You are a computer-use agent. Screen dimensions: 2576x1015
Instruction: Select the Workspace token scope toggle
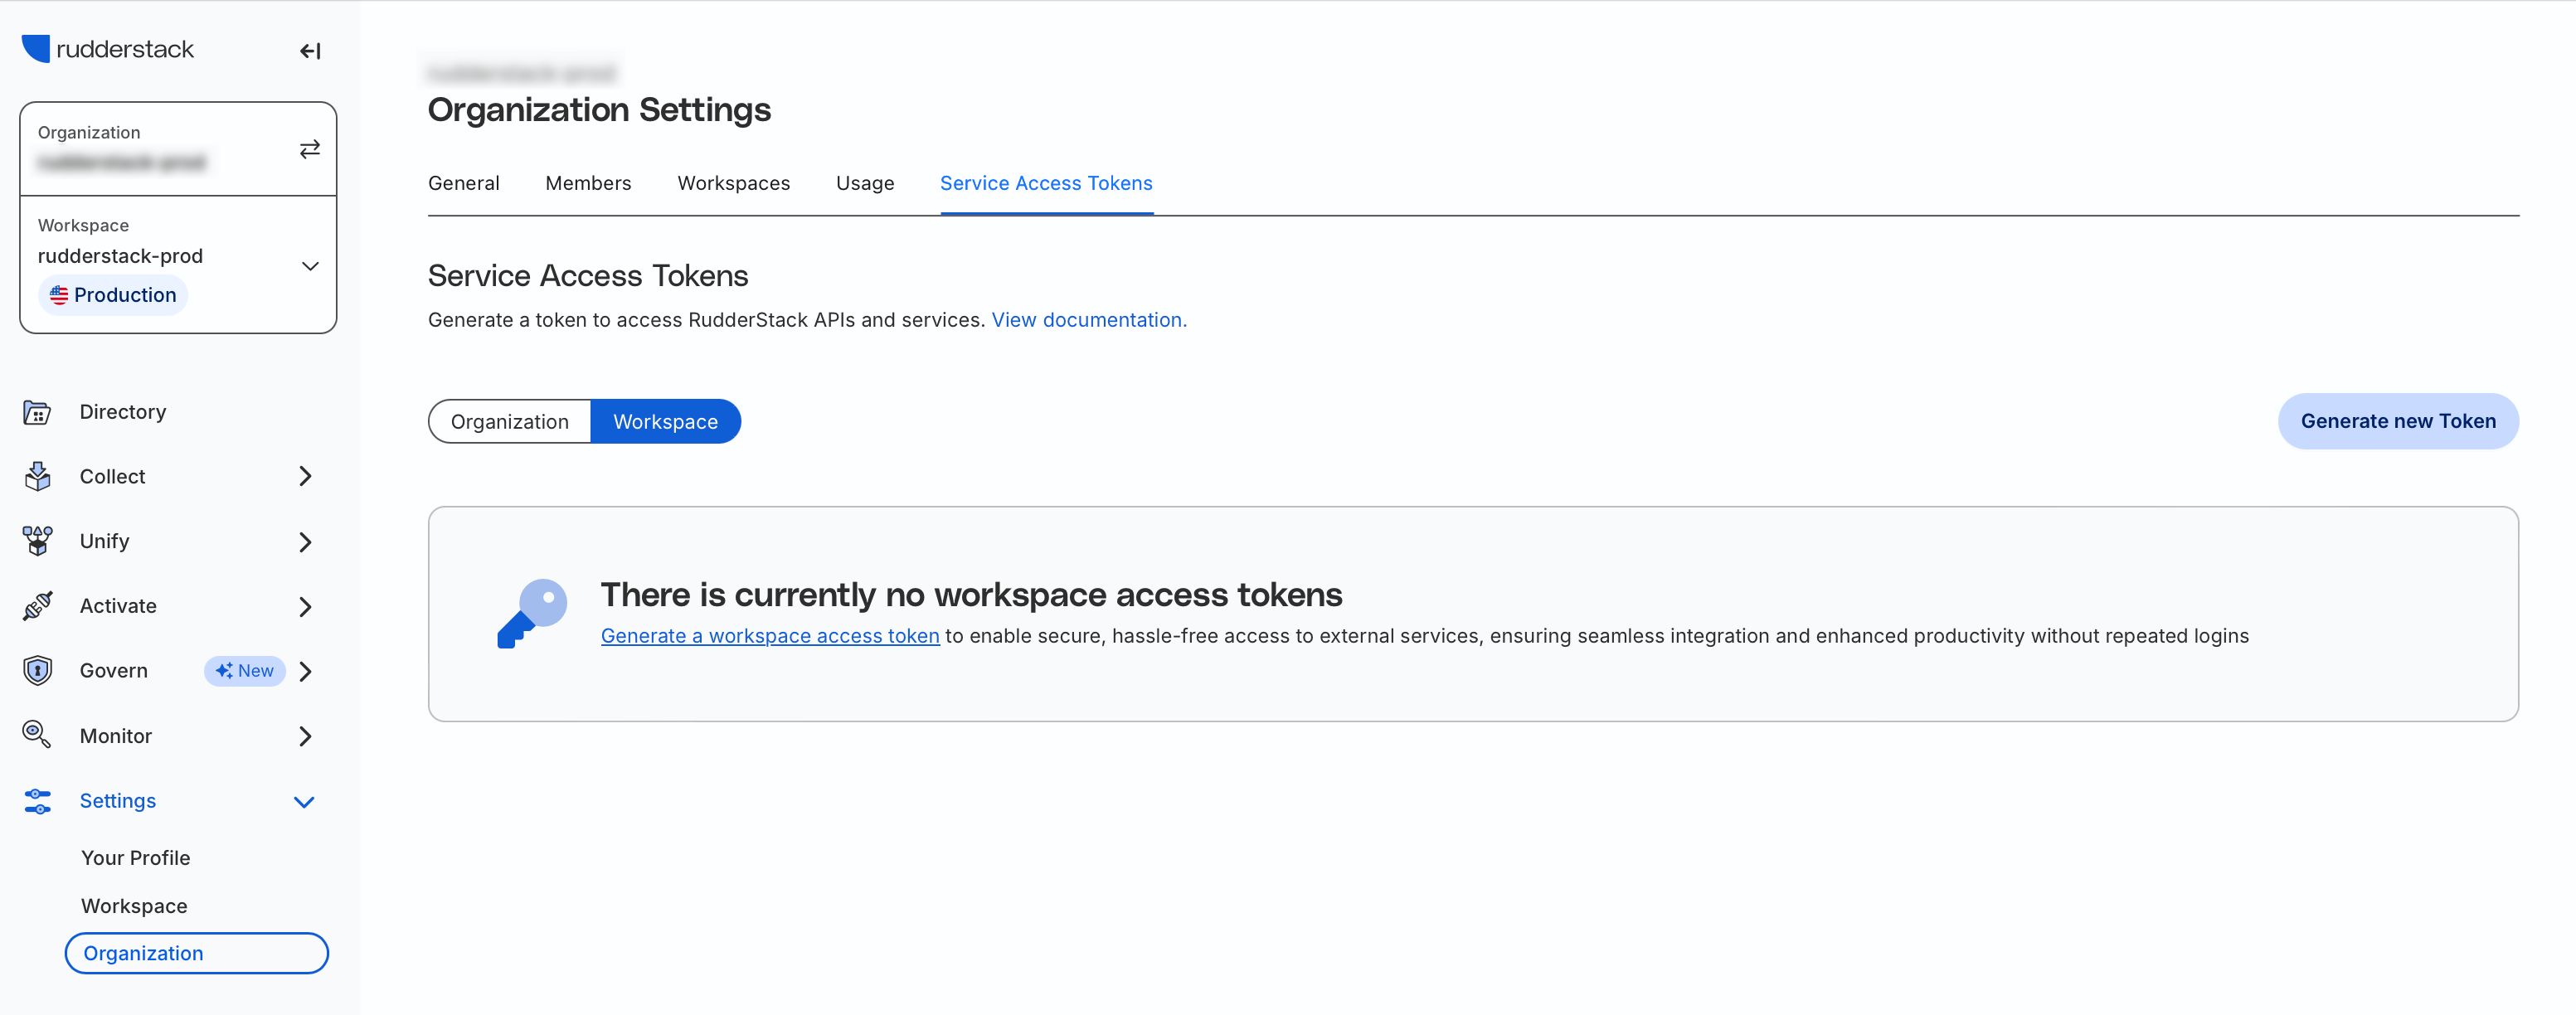pos(665,422)
